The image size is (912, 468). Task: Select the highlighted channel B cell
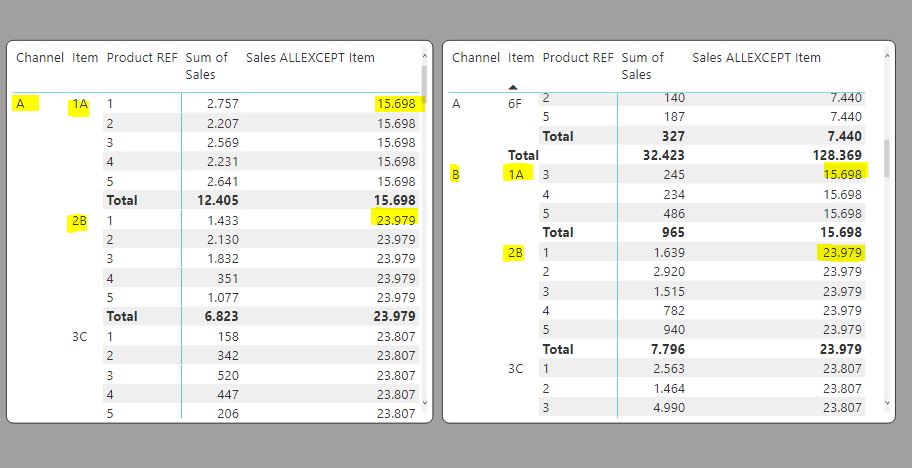pyautogui.click(x=455, y=174)
